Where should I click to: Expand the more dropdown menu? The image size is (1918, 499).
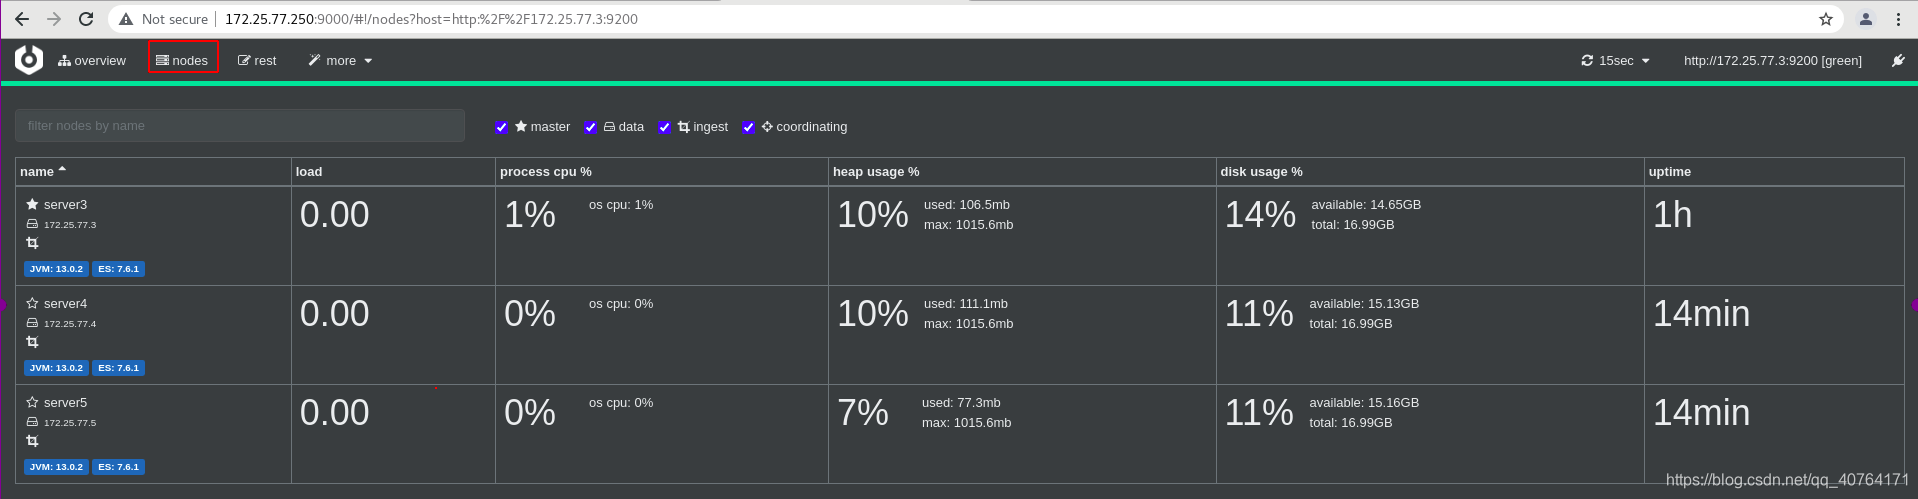pos(340,60)
